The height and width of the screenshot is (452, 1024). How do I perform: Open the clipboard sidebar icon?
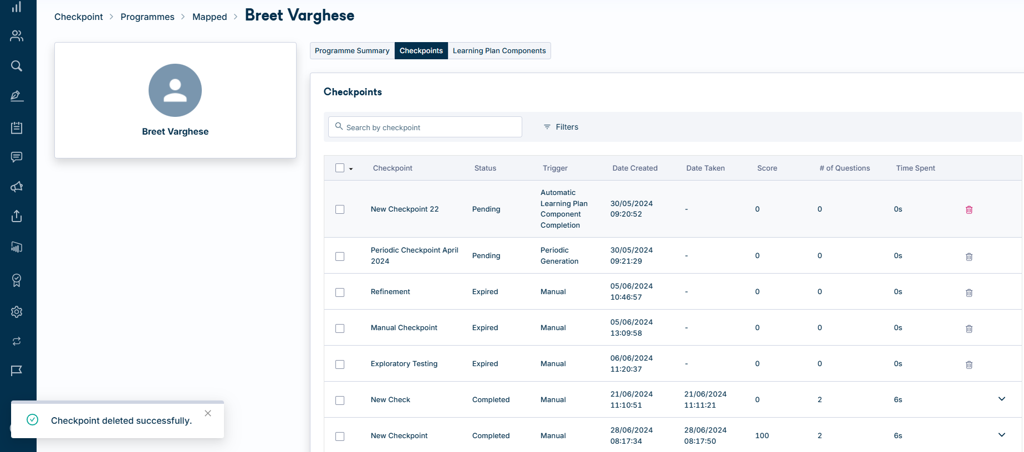click(16, 127)
